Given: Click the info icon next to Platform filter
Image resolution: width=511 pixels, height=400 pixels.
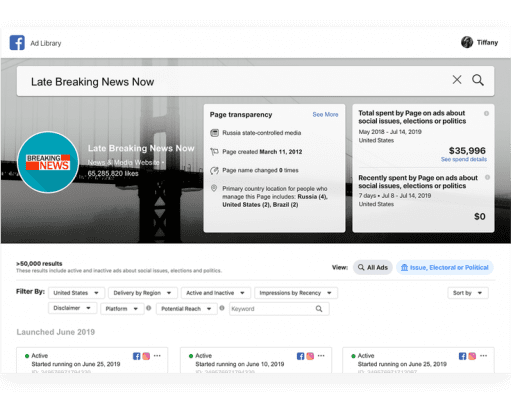Looking at the screenshot, I should (x=149, y=308).
